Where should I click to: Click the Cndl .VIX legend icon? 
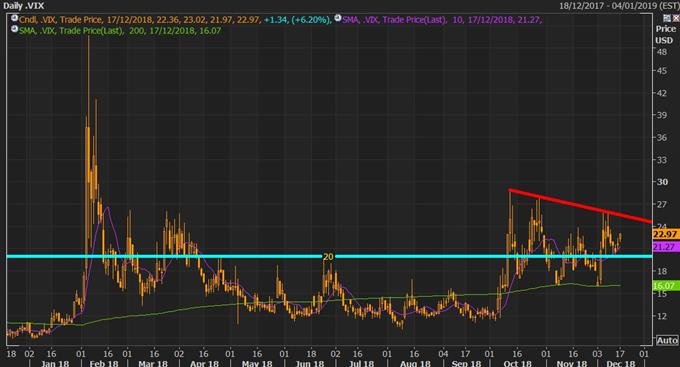click(x=15, y=19)
